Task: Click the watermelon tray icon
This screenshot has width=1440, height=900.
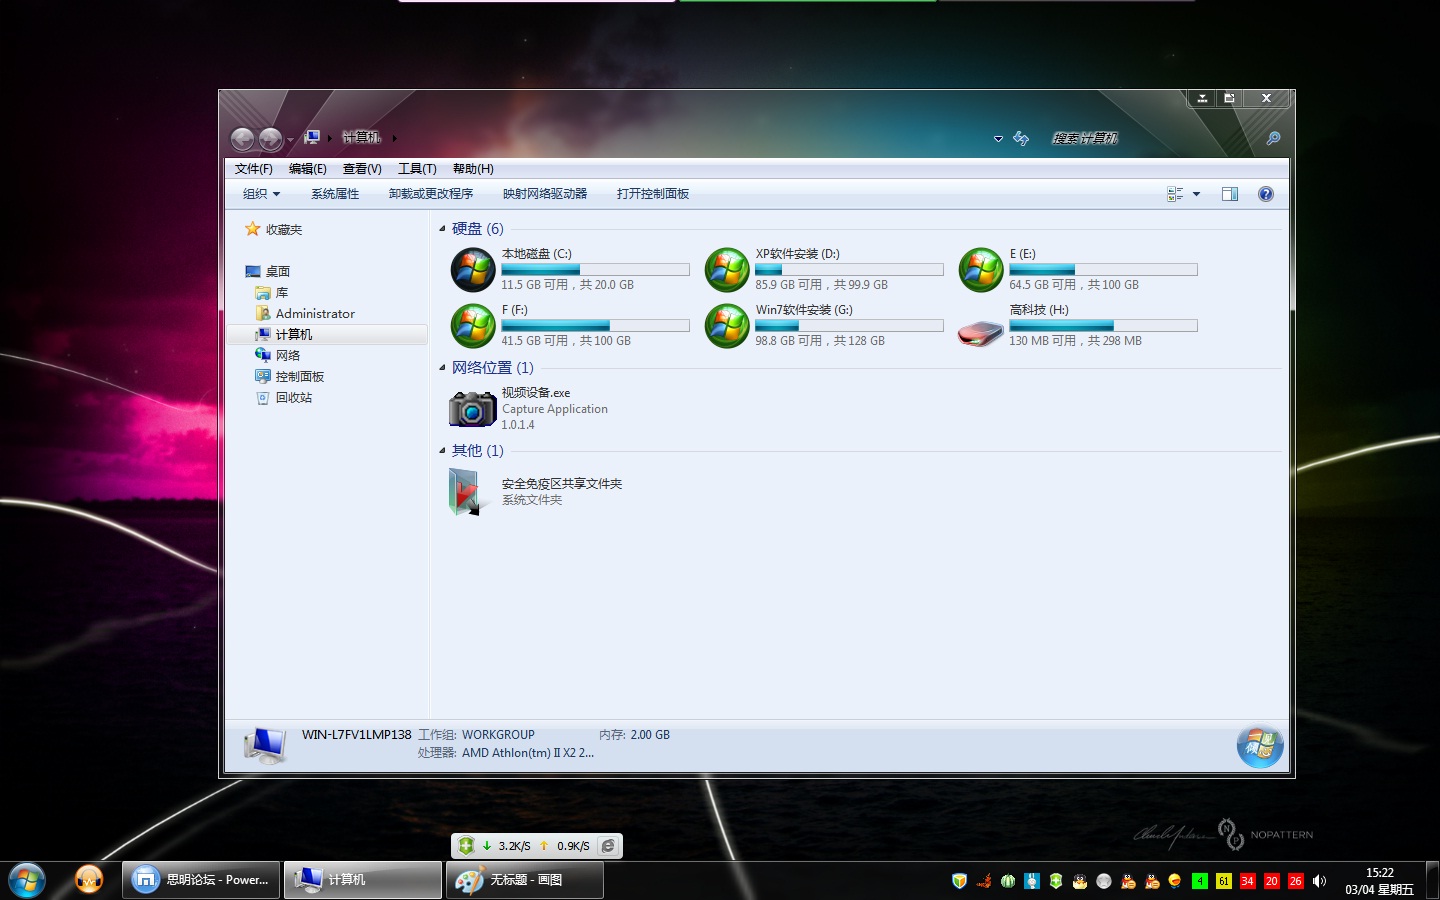Action: [1008, 881]
